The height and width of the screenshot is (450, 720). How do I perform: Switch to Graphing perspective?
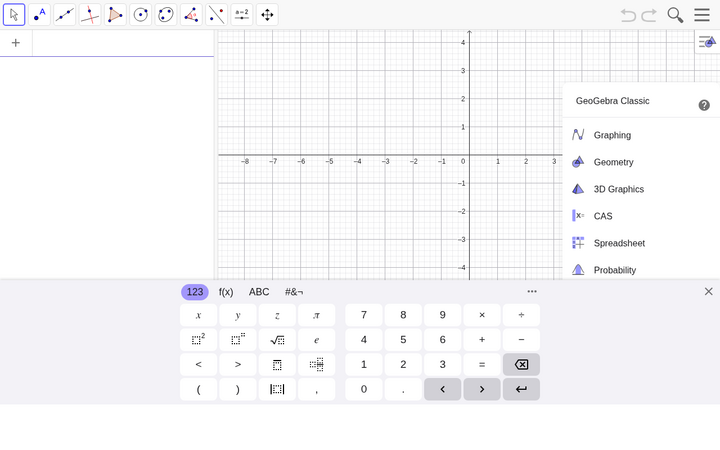(641, 135)
